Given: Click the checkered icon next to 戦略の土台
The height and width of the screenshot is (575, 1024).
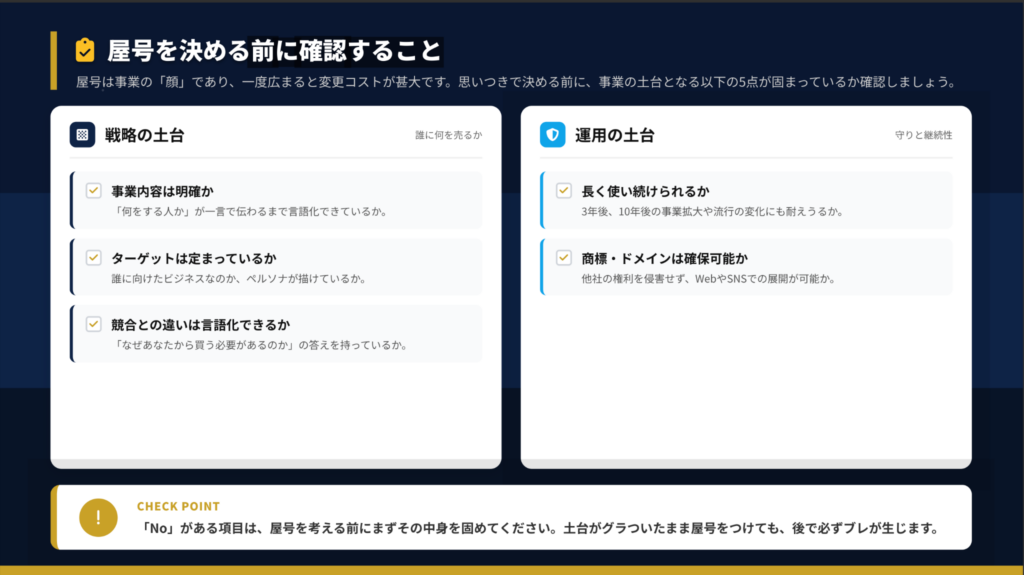Looking at the screenshot, I should pos(82,135).
